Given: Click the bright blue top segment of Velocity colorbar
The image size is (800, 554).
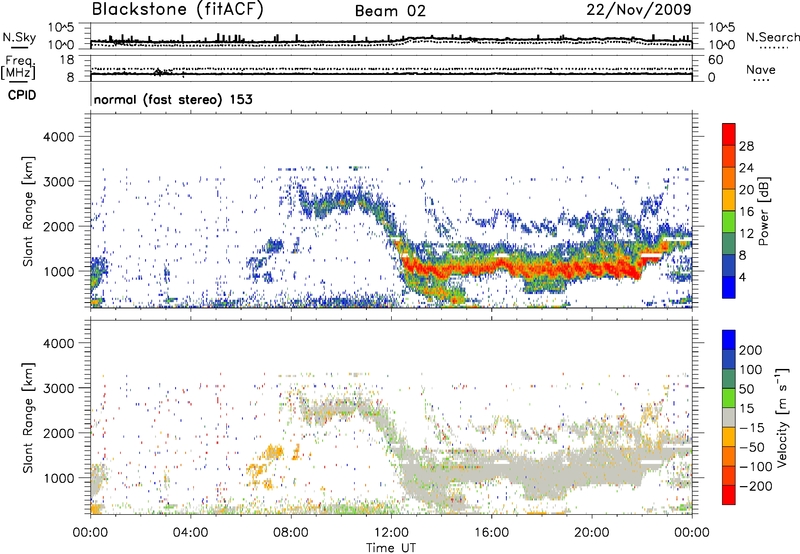Looking at the screenshot, I should tap(729, 340).
